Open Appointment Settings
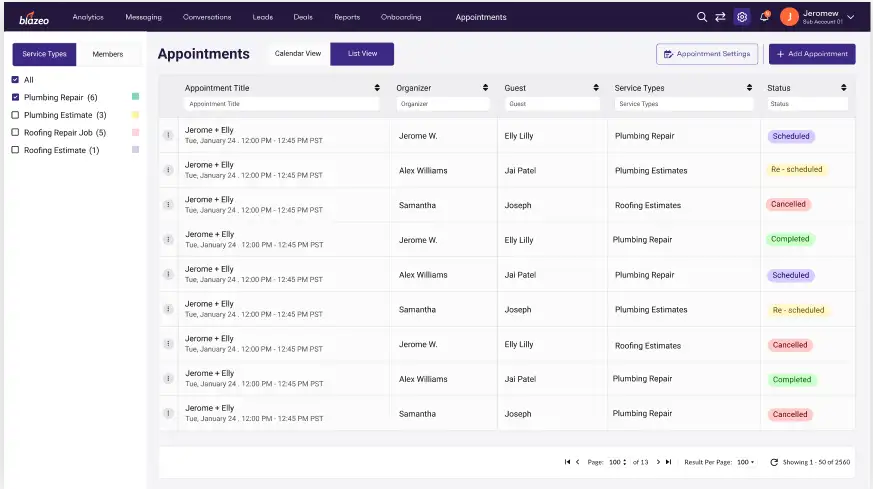This screenshot has height=489, width=873. tap(707, 54)
